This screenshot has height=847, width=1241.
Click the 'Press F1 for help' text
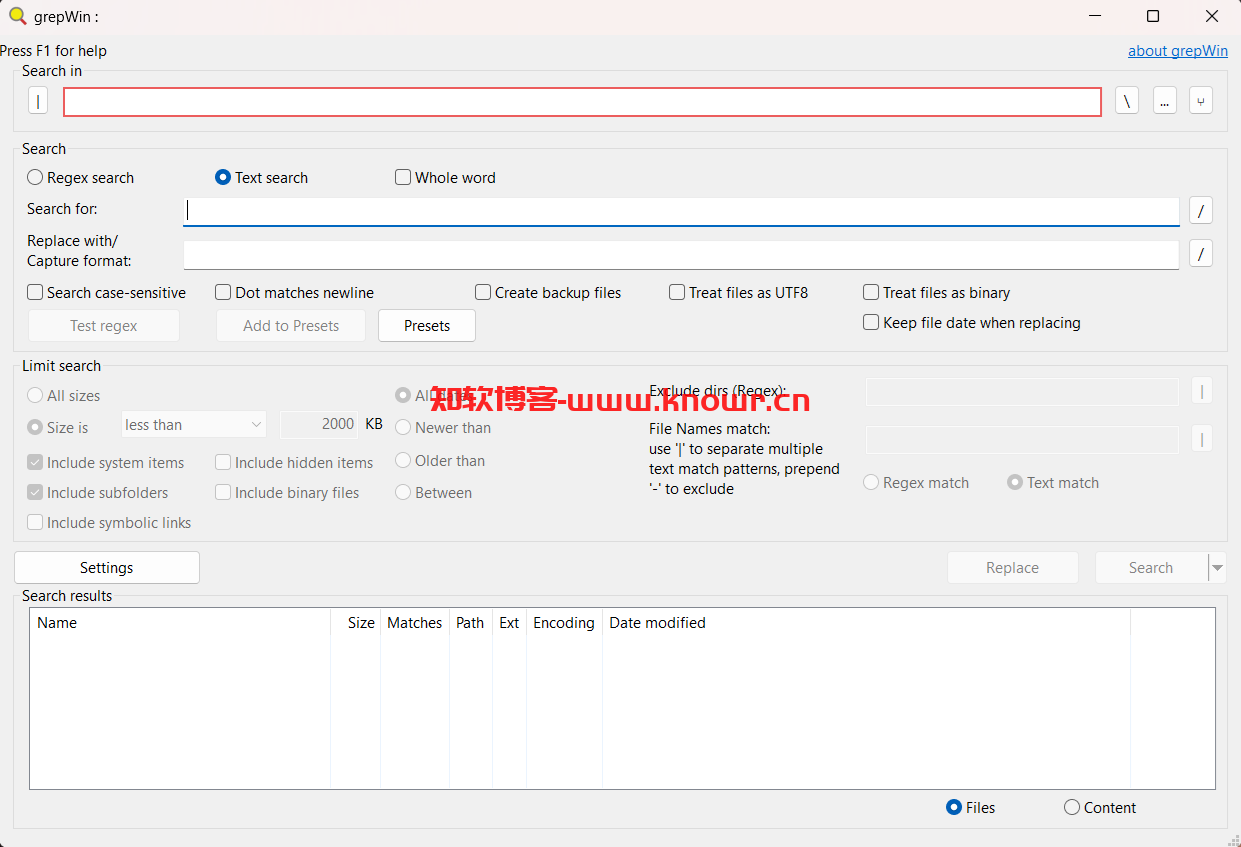click(54, 51)
